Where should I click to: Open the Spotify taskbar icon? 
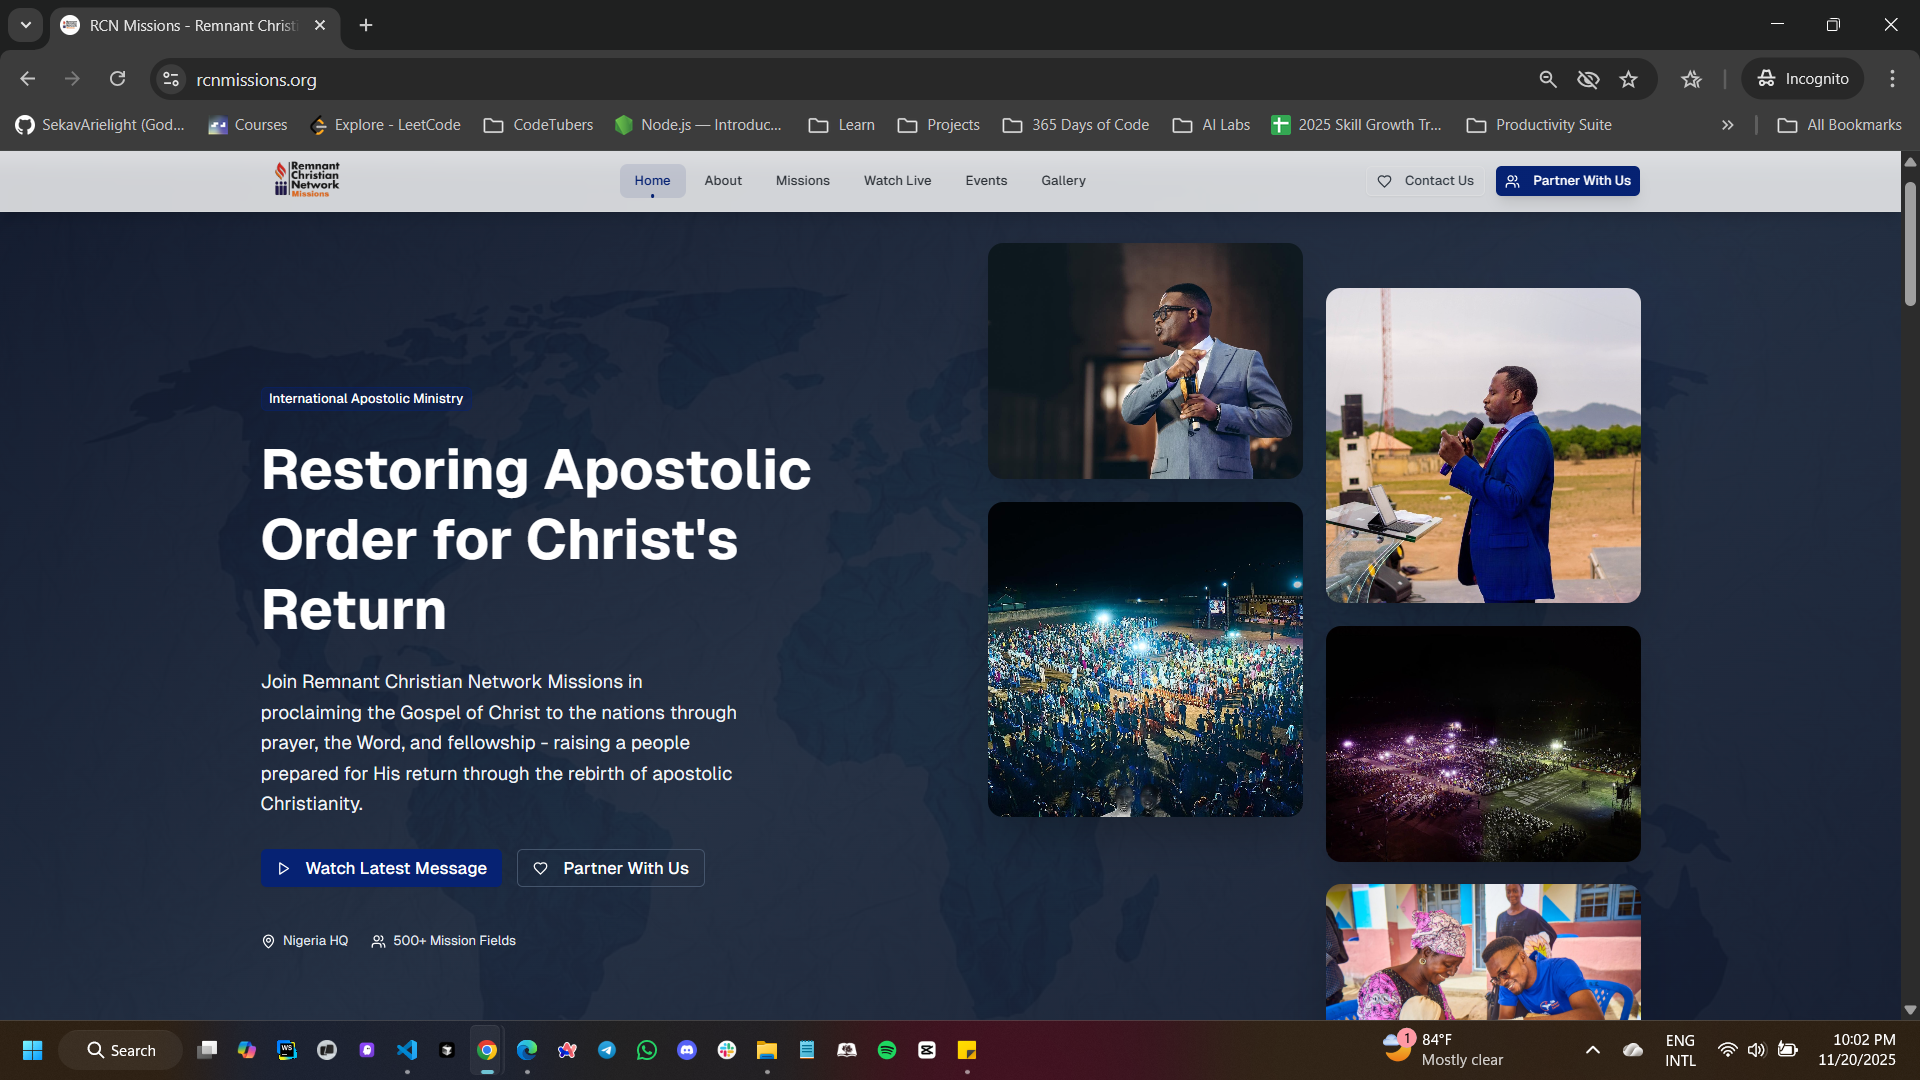point(887,1050)
